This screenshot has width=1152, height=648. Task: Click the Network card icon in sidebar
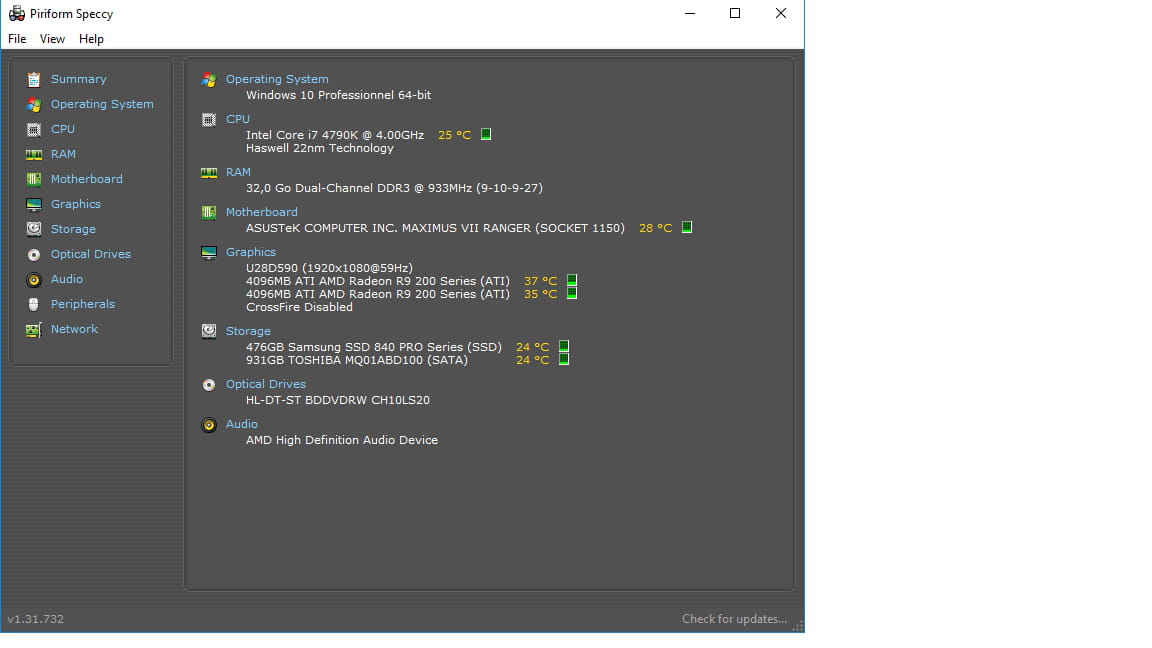pyautogui.click(x=34, y=329)
